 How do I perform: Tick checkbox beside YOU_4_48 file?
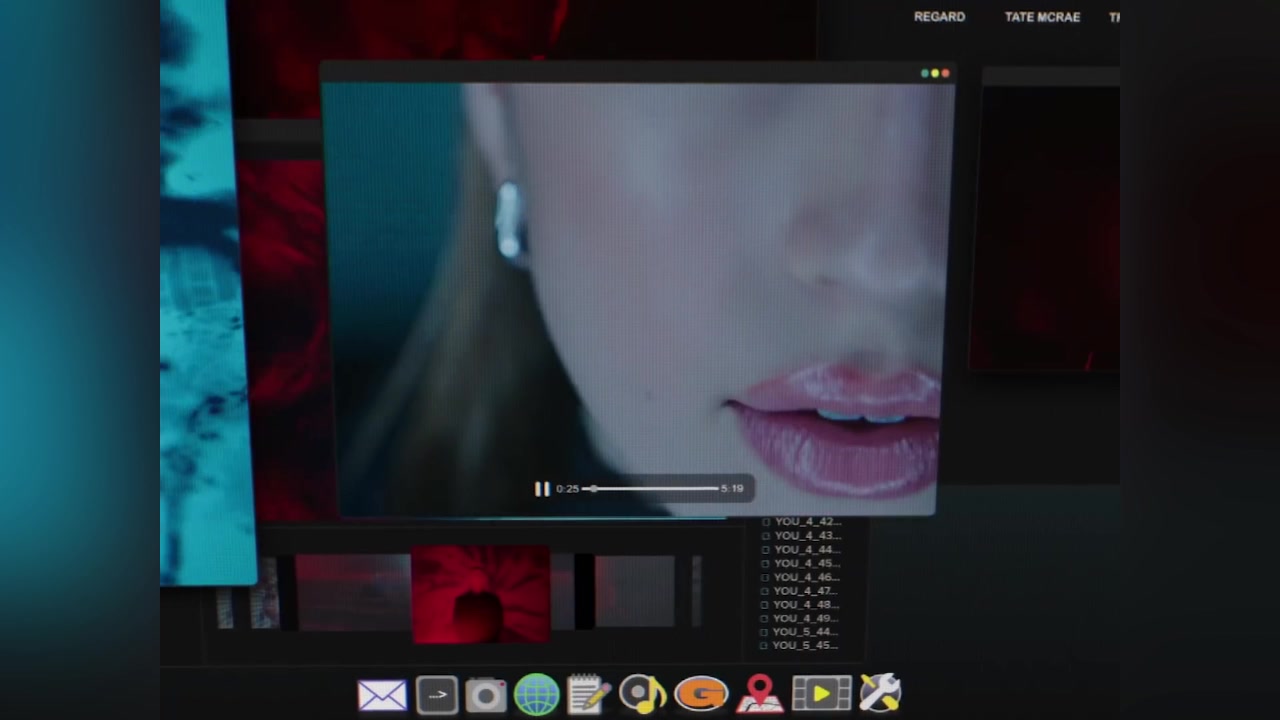pos(766,605)
